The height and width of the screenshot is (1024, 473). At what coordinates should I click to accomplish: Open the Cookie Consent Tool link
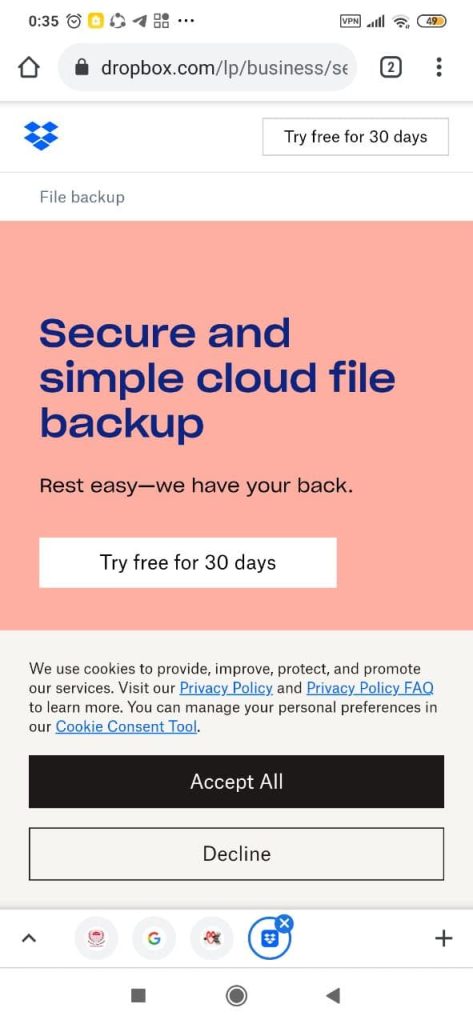click(126, 726)
